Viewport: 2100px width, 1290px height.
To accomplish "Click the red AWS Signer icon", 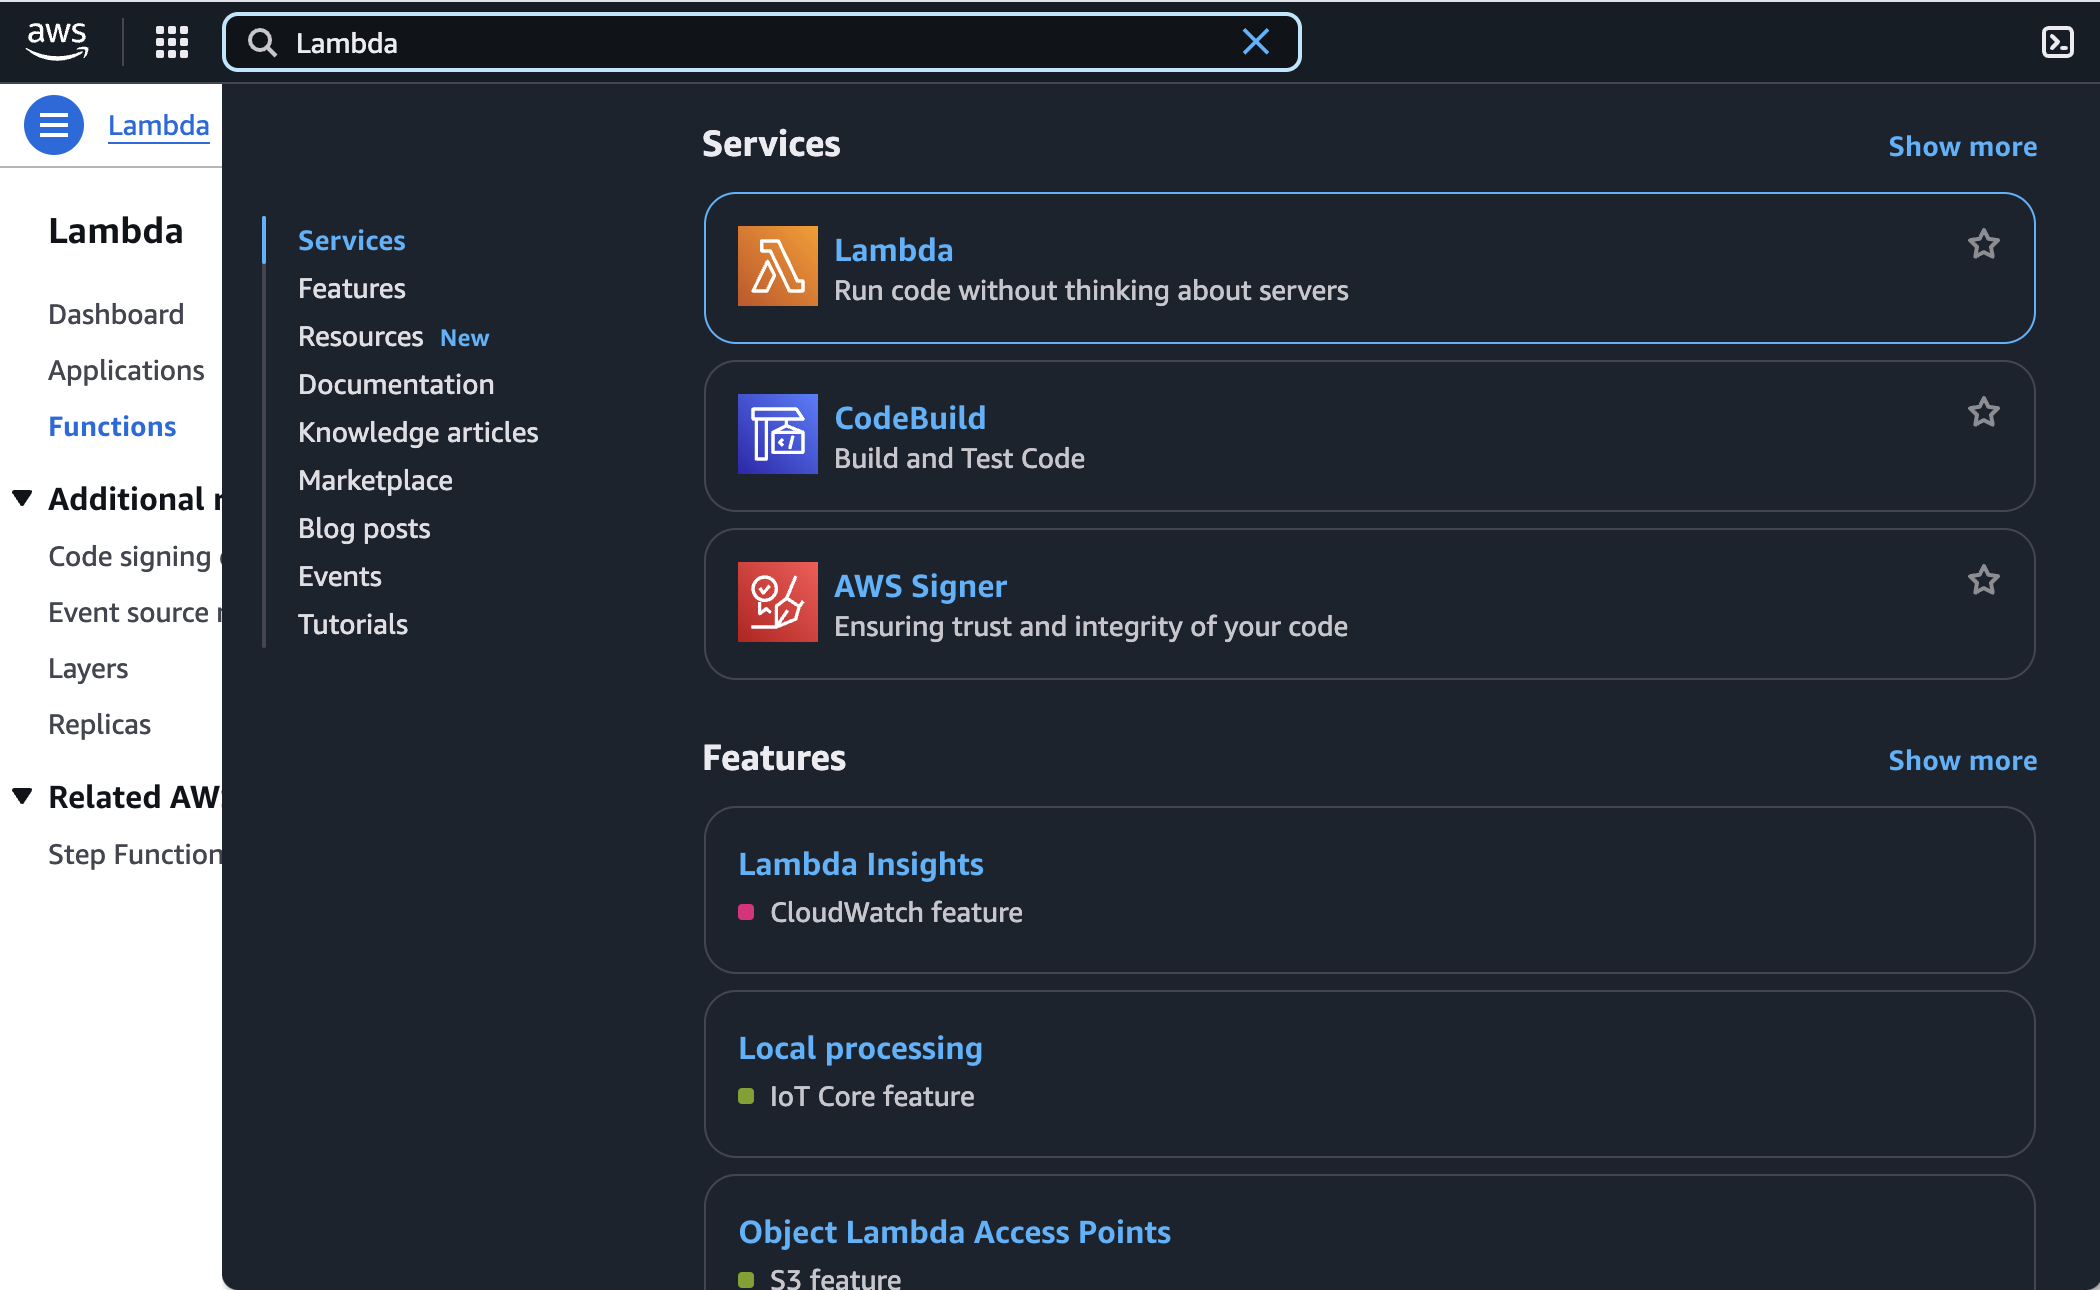I will tap(777, 602).
